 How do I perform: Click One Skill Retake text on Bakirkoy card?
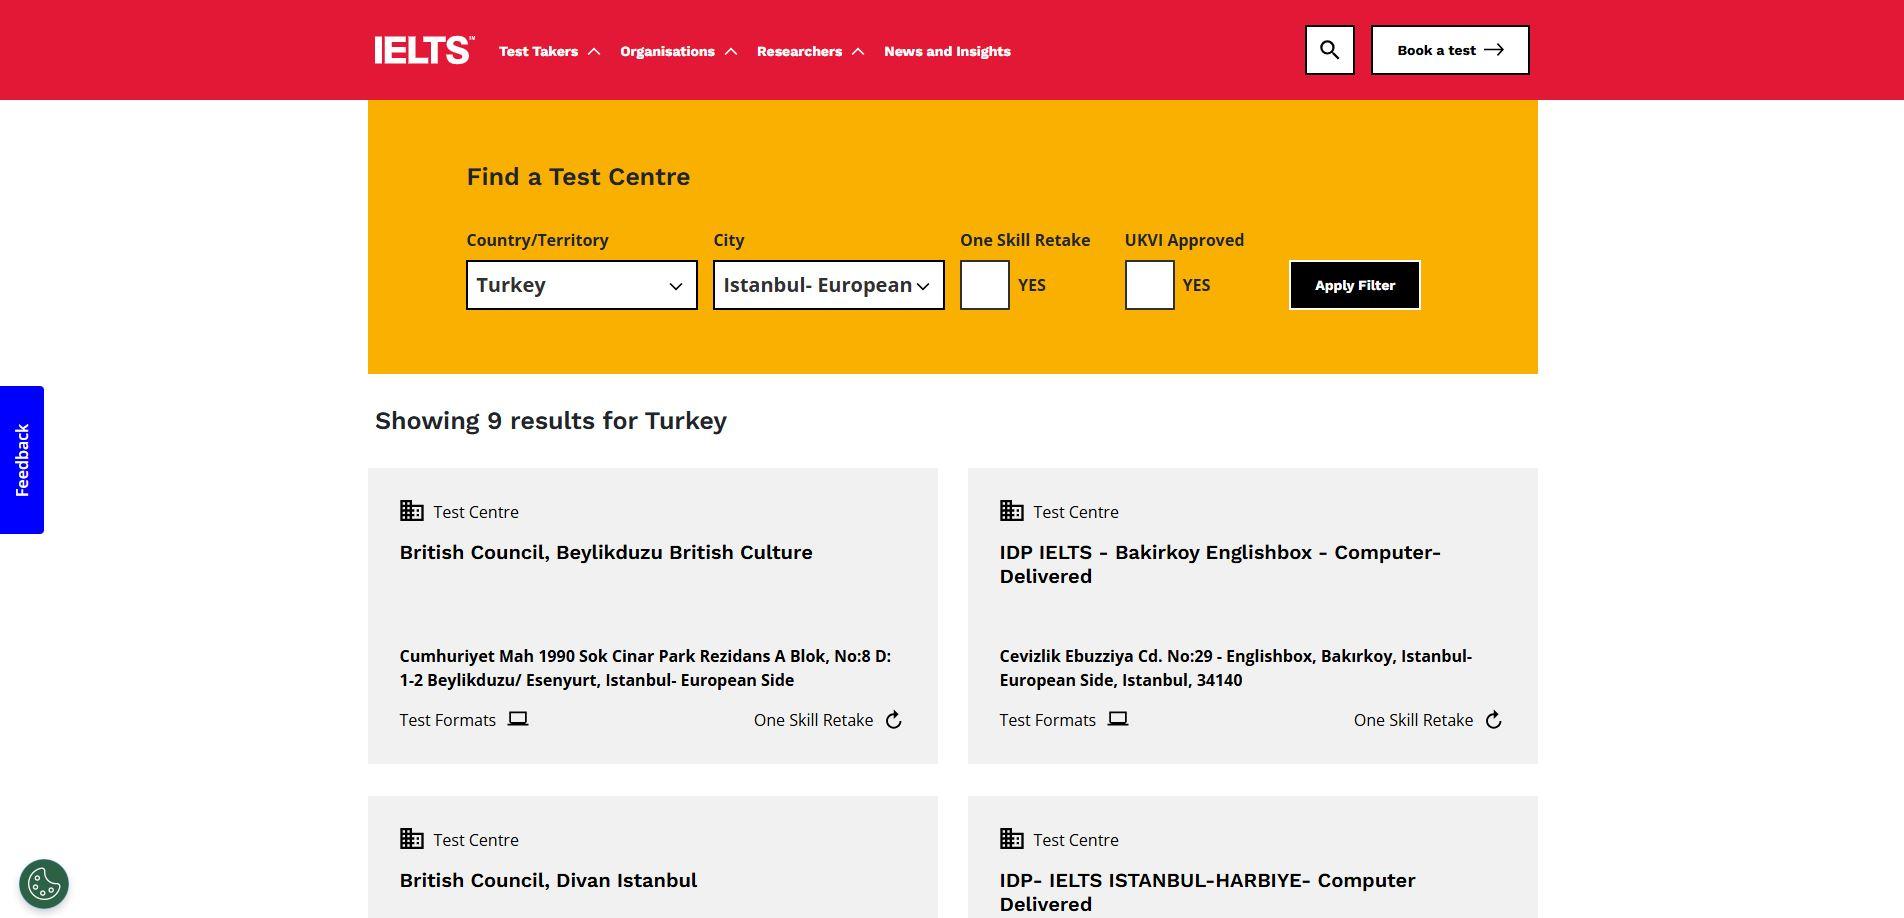(x=1413, y=720)
